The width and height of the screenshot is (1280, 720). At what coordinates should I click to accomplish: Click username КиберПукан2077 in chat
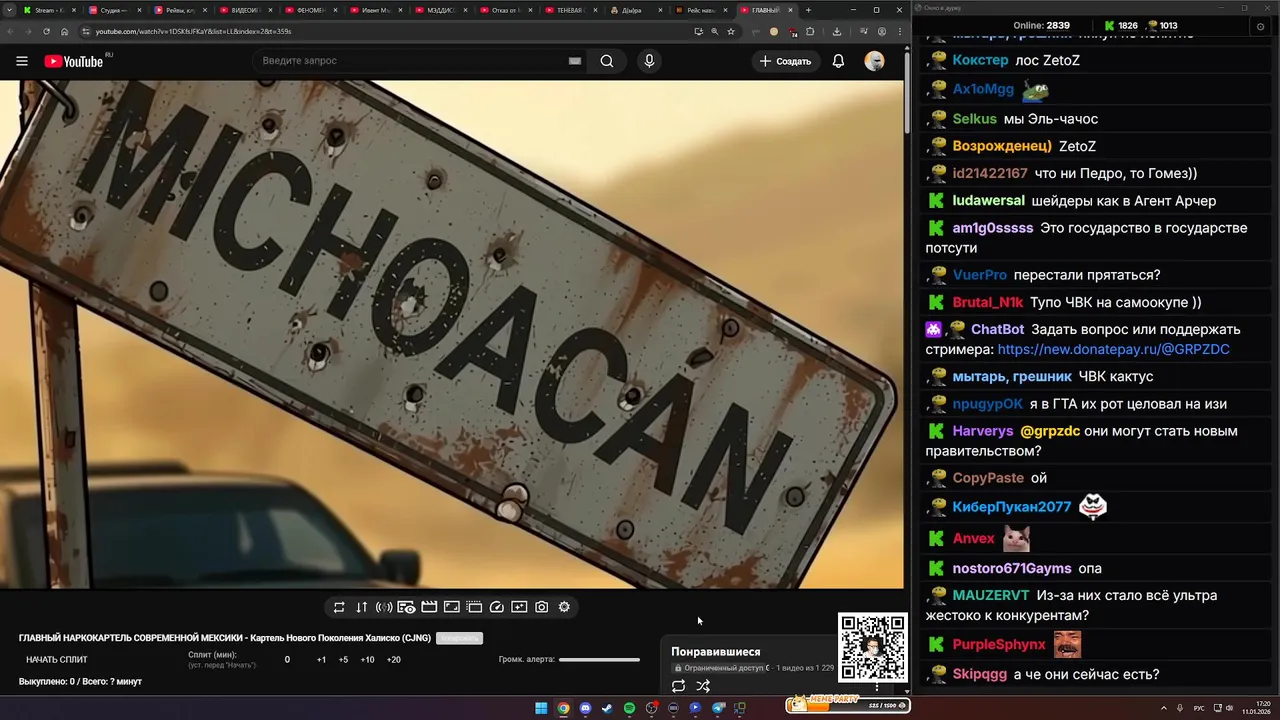[x=1011, y=507]
